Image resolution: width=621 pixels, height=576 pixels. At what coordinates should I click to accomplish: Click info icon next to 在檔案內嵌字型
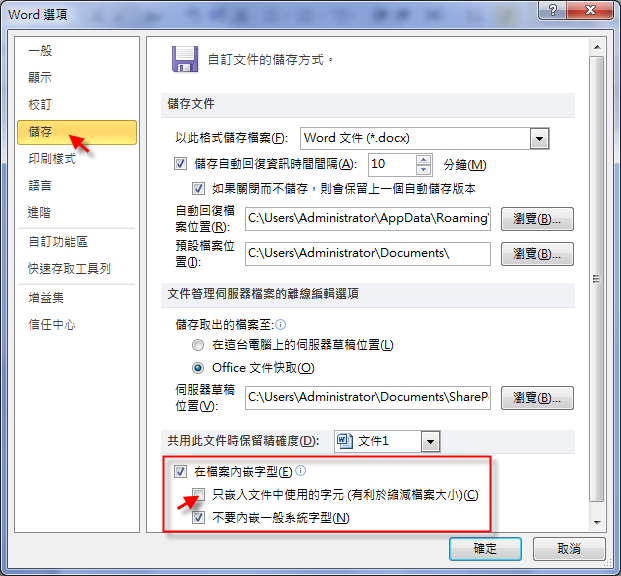click(301, 470)
